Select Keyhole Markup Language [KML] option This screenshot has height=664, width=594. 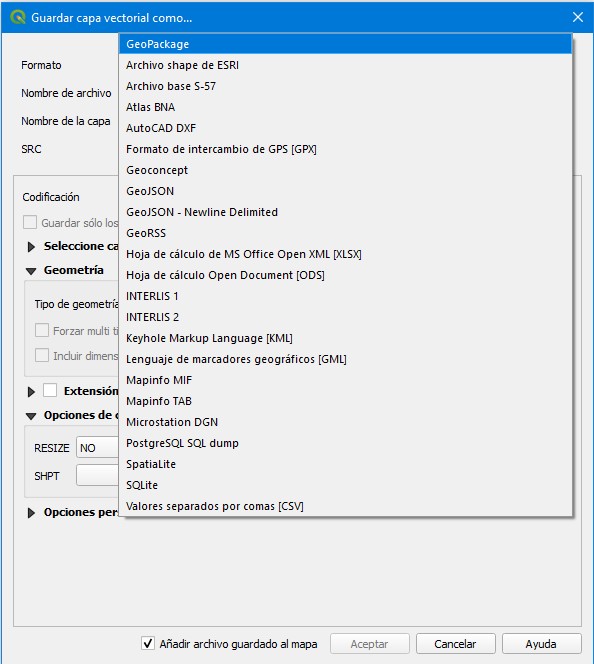(345, 338)
